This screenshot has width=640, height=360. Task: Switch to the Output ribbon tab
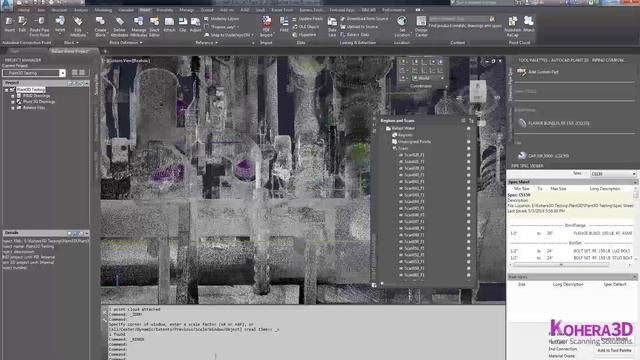tap(207, 10)
